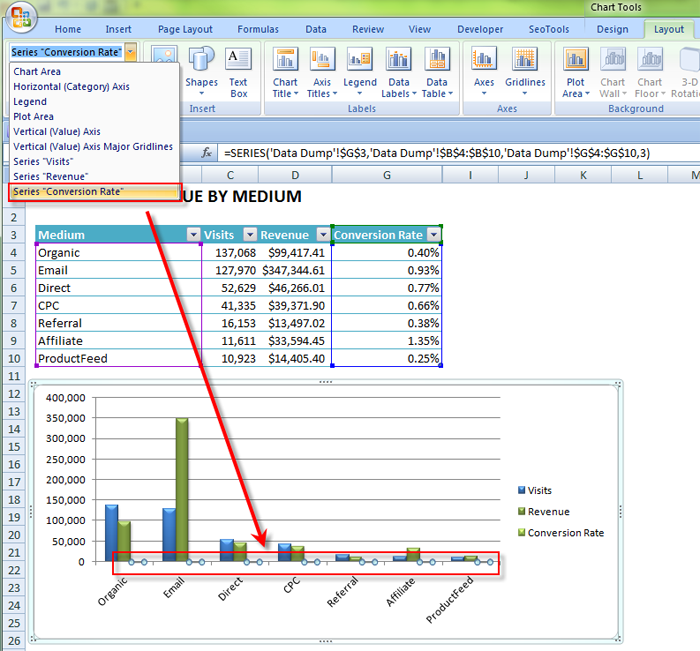The width and height of the screenshot is (700, 651).
Task: Click the Visits blue legend swatch
Action: click(x=521, y=490)
